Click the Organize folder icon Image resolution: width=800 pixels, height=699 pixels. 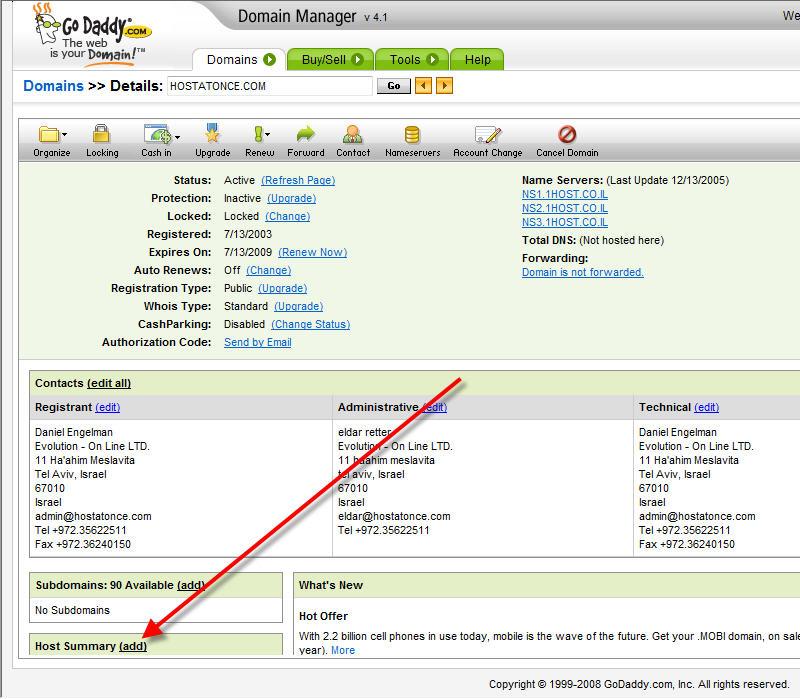(50, 134)
